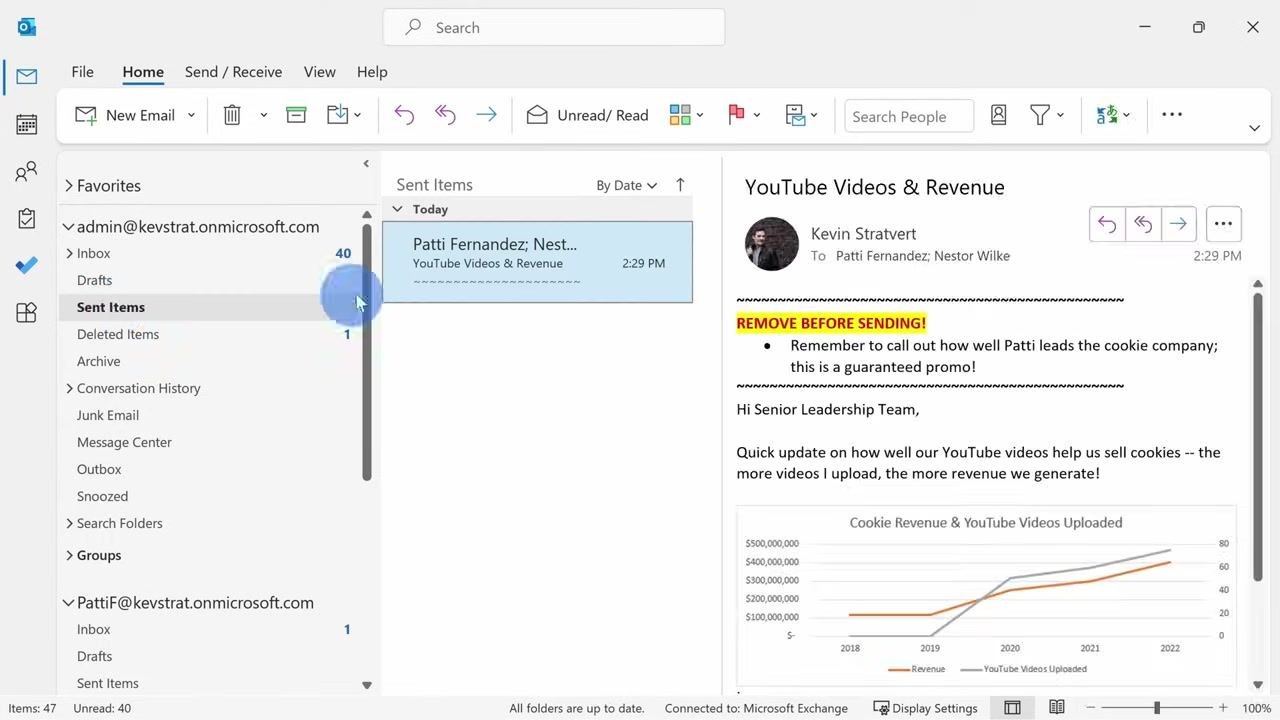The width and height of the screenshot is (1280, 720).
Task: Collapse the admin@kevstrat.onmicrosoft.com account
Action: (69, 227)
